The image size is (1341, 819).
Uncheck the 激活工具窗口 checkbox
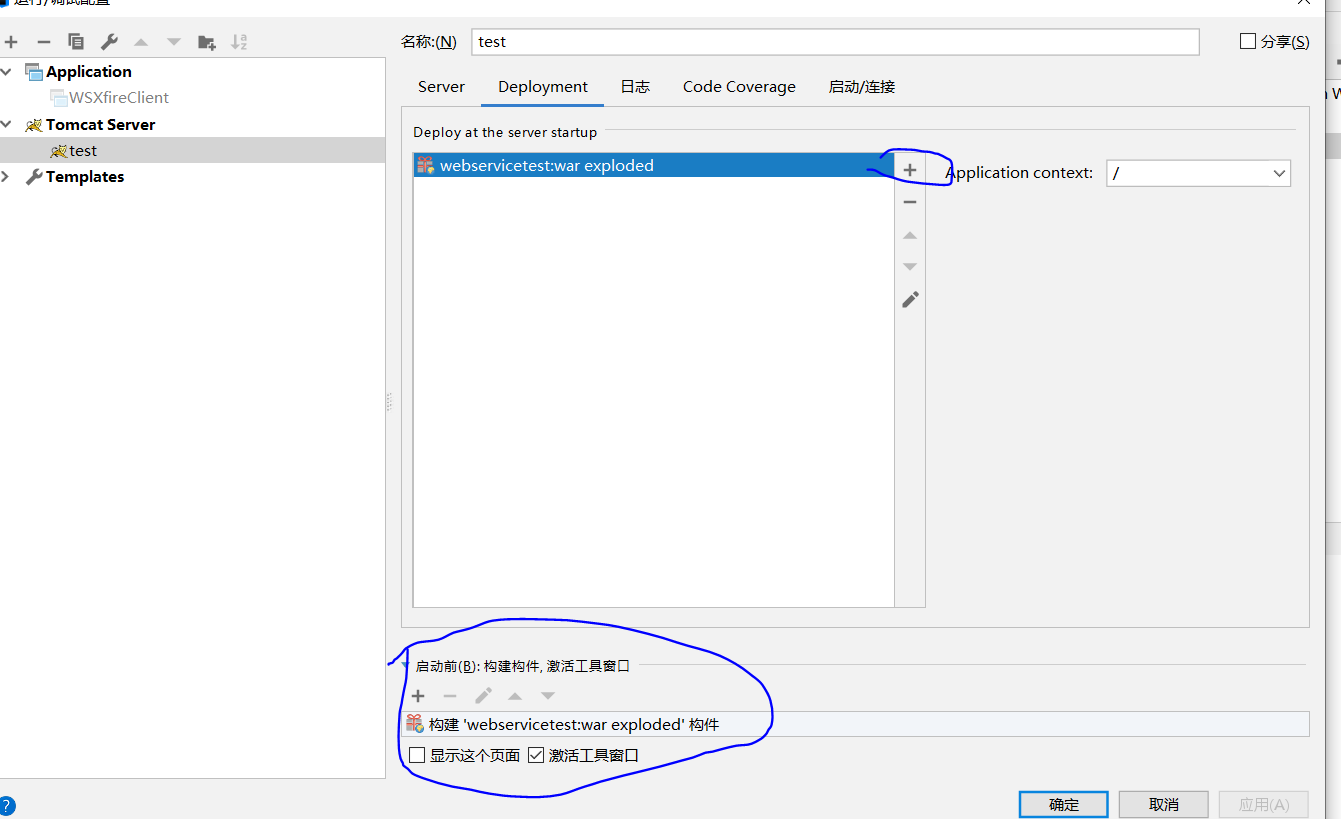click(x=536, y=755)
